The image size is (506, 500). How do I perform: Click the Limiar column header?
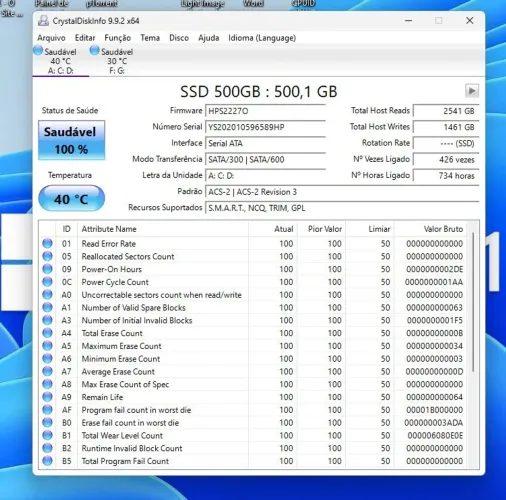[x=370, y=229]
